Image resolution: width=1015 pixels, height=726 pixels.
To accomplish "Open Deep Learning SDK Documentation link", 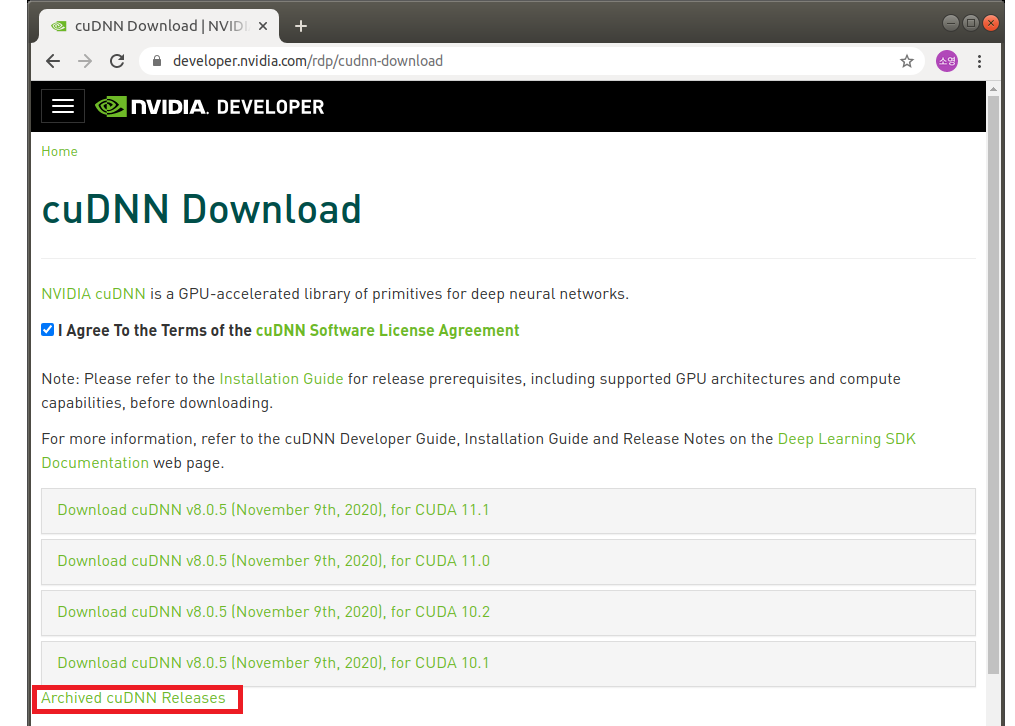I will [847, 439].
